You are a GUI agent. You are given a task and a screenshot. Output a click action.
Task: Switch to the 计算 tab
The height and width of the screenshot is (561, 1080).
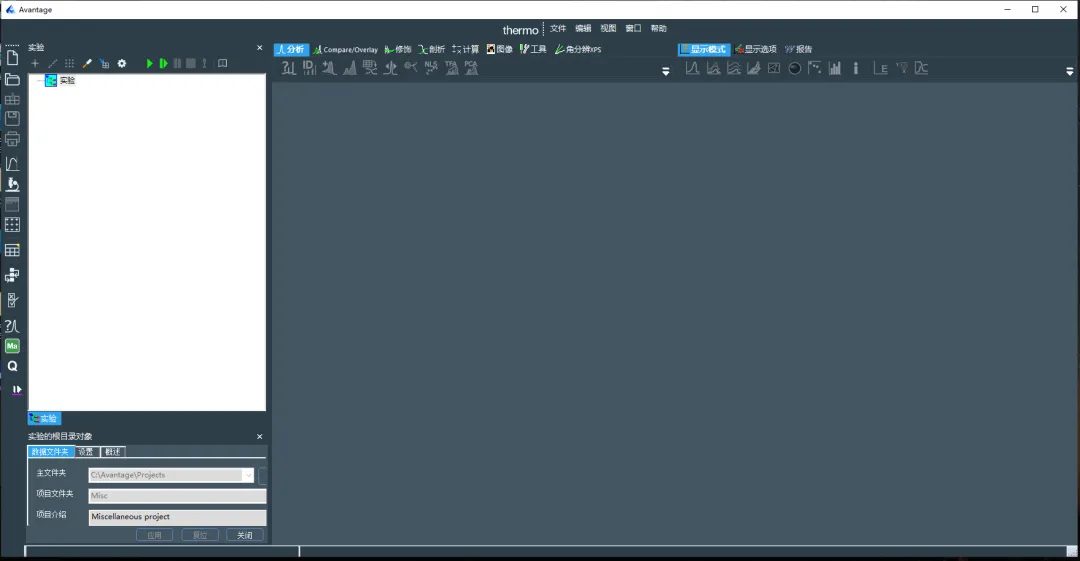point(466,50)
